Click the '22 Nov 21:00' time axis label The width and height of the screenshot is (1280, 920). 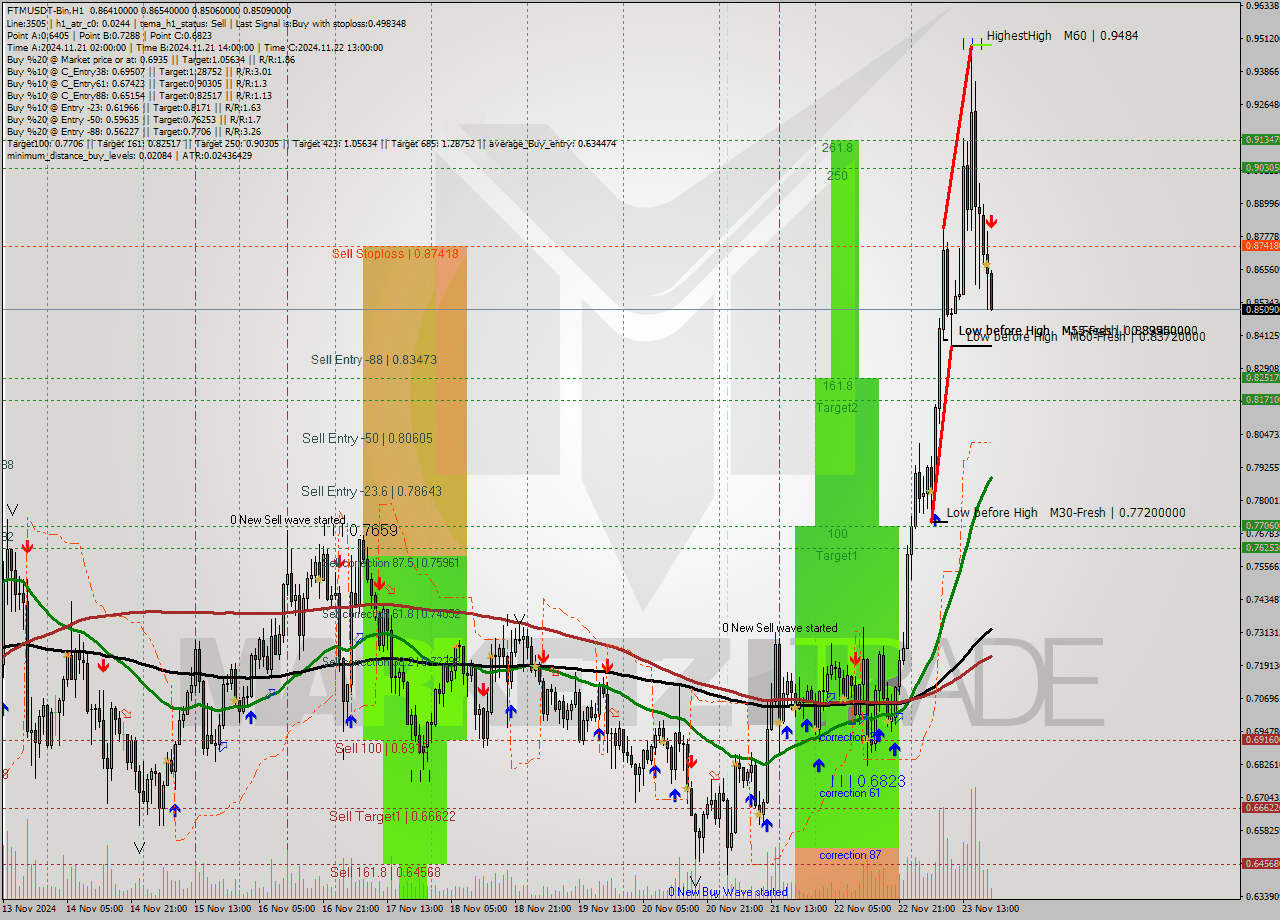pos(928,909)
